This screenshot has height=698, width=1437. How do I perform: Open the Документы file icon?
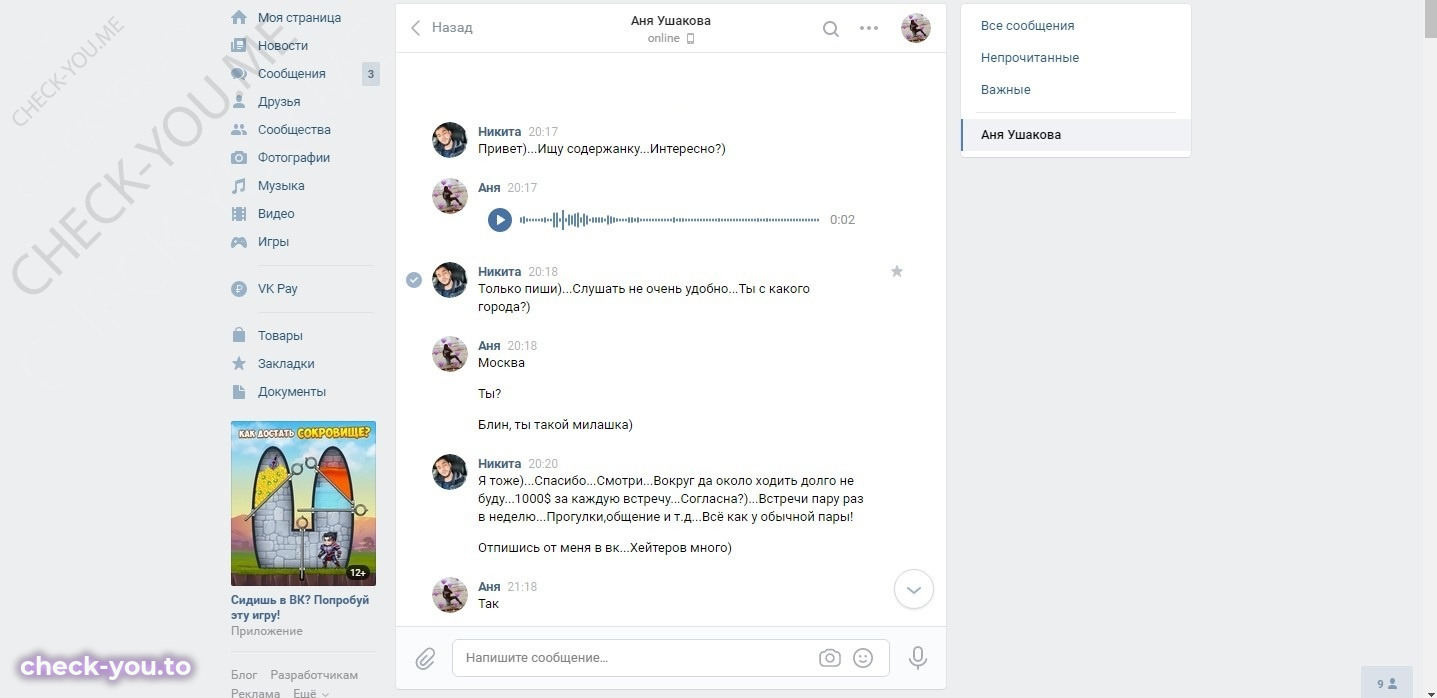coord(239,391)
